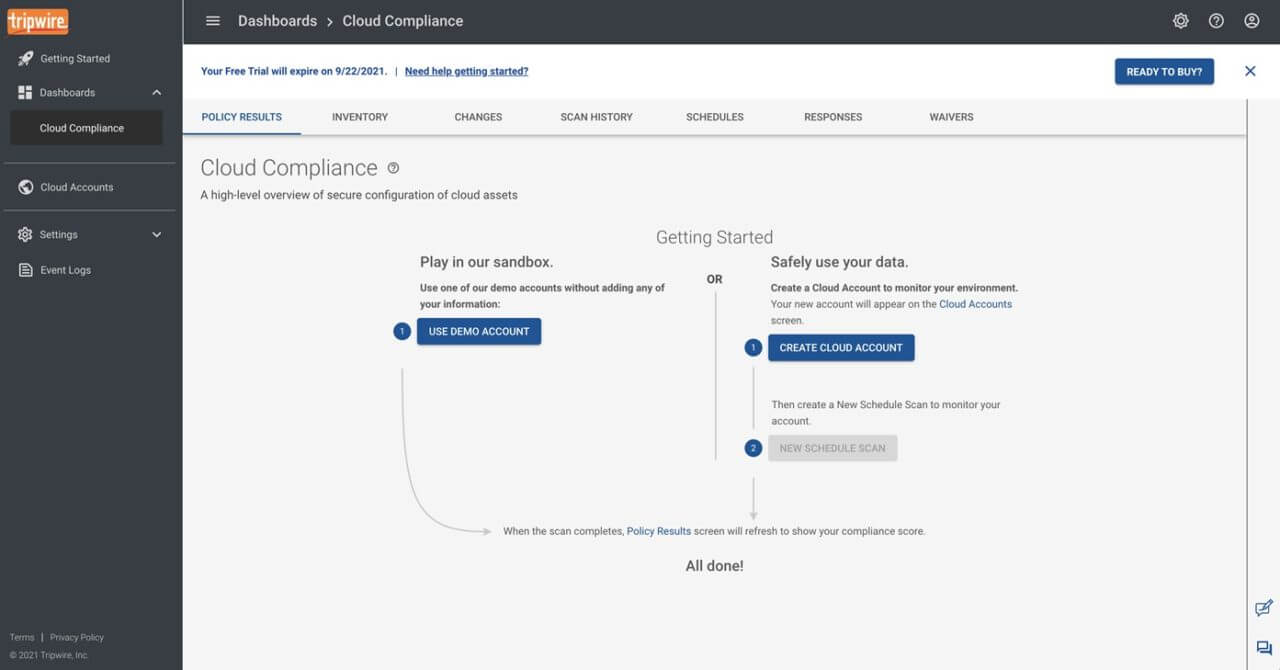Click the hamburger menu icon
Viewport: 1280px width, 670px height.
pos(212,21)
